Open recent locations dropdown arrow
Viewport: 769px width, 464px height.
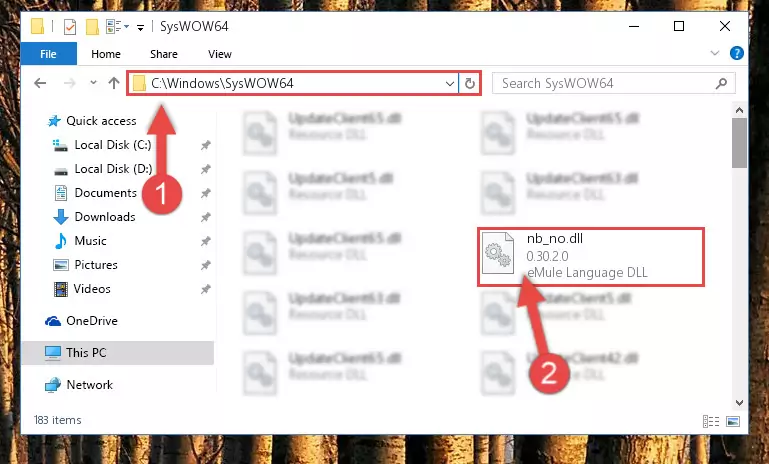click(x=93, y=83)
